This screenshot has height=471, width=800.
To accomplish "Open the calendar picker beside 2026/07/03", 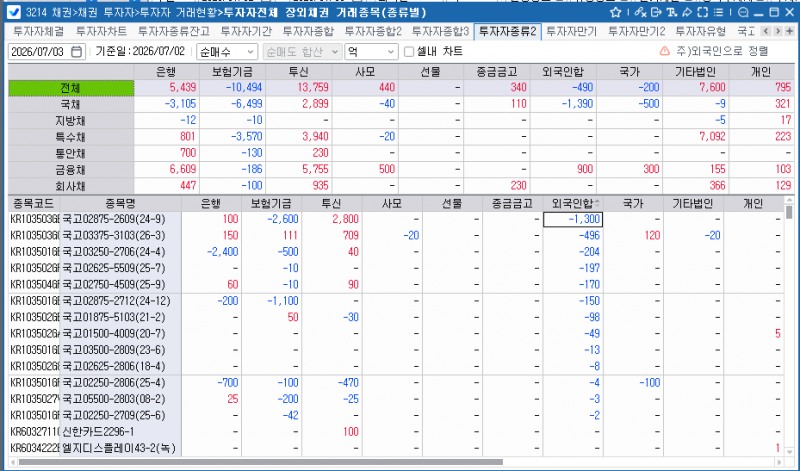I will coord(77,52).
